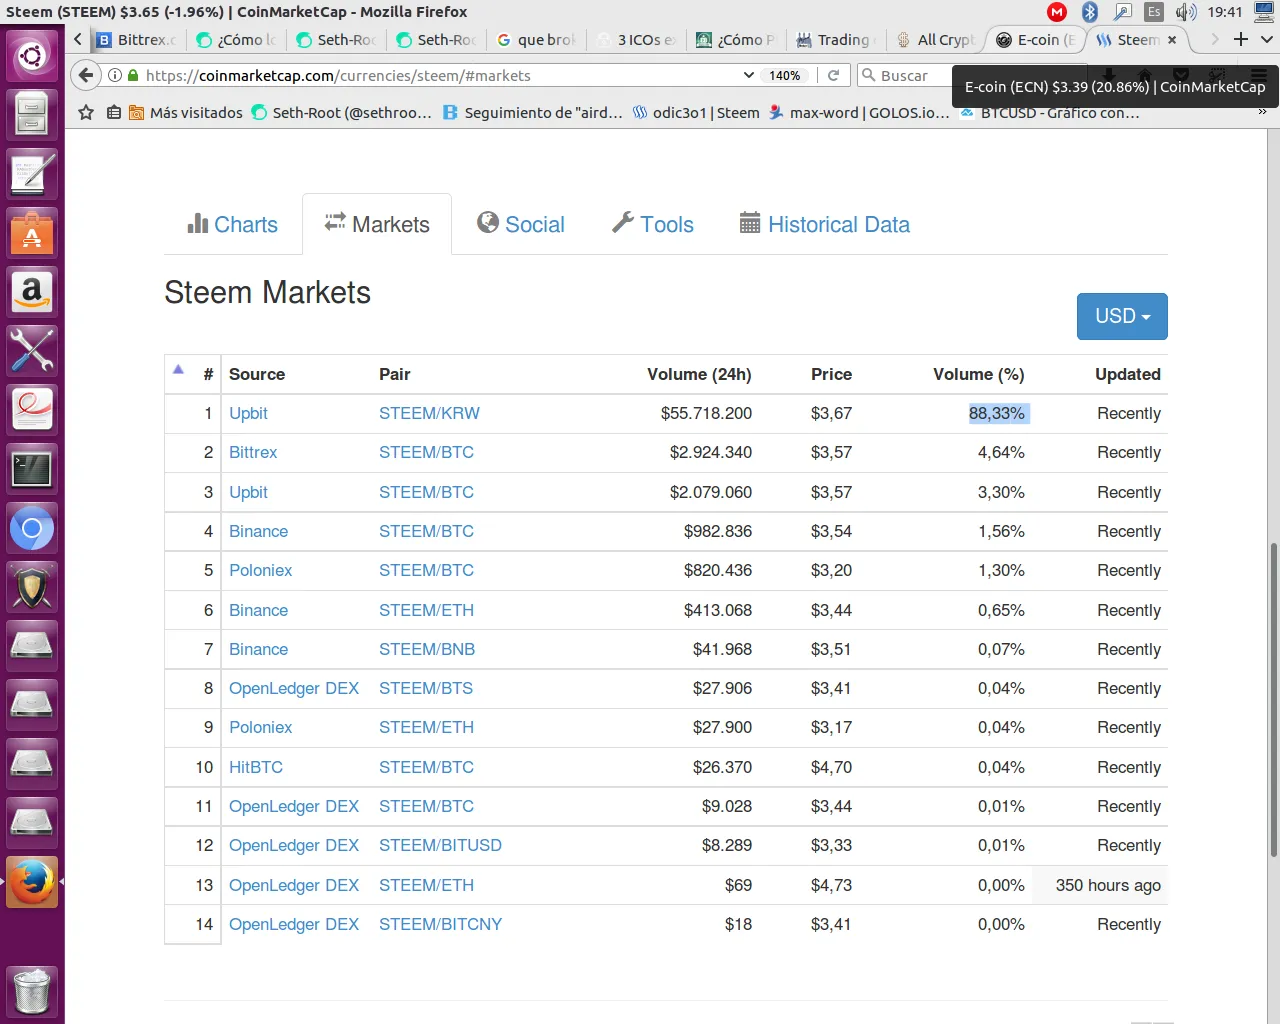Open the volume indicator in top panel

(1186, 12)
